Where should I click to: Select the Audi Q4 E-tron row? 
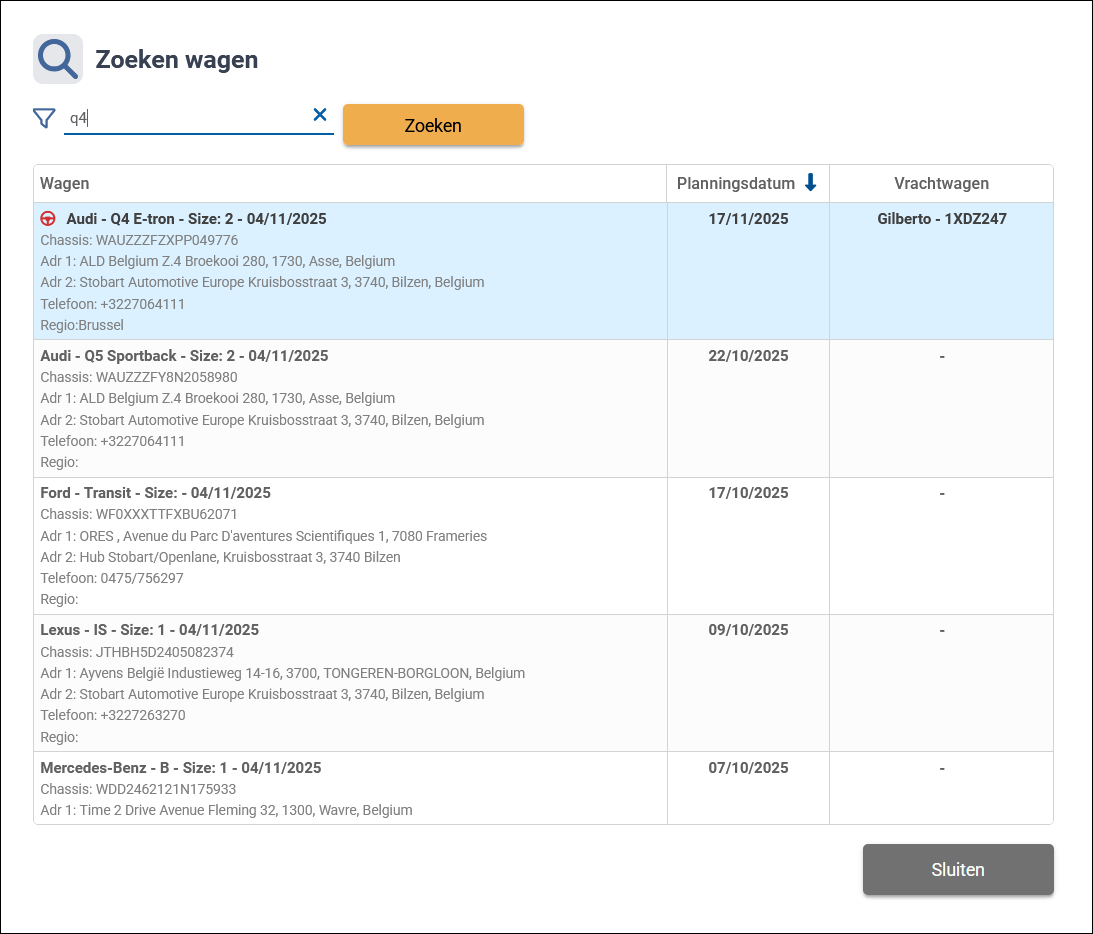click(350, 271)
